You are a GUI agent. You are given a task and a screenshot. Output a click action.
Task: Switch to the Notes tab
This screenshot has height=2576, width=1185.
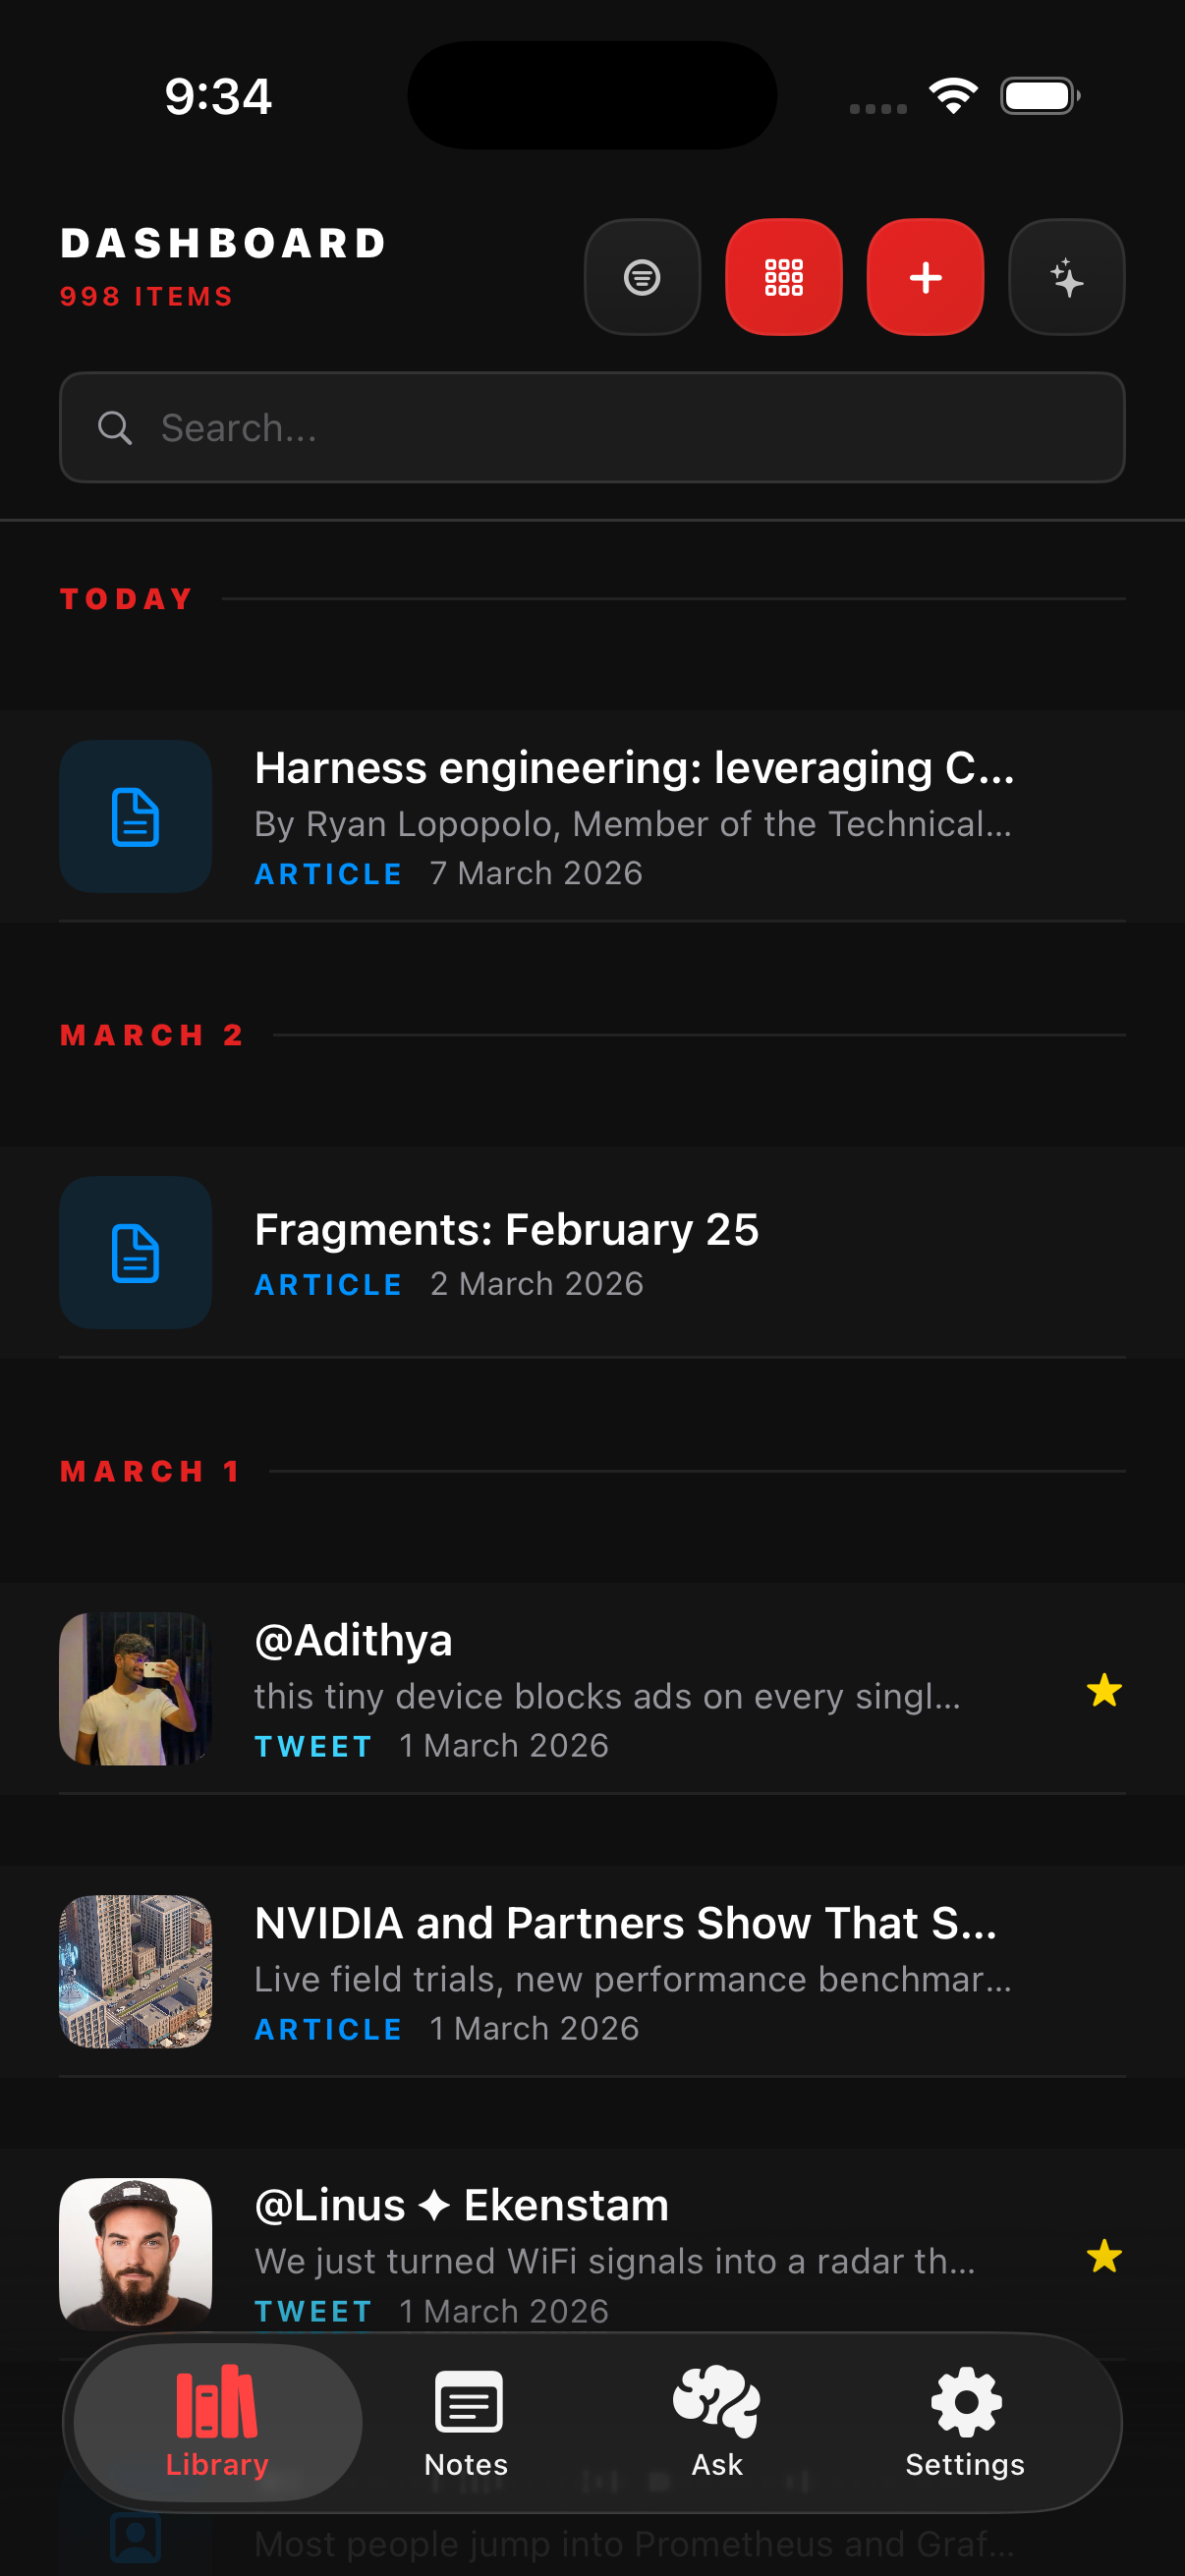467,2421
